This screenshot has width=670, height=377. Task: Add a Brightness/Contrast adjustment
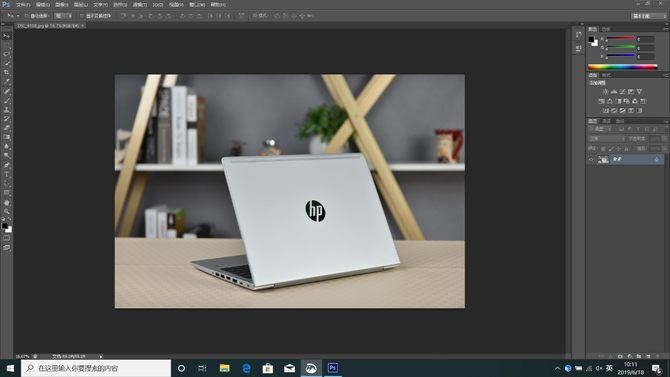[605, 91]
